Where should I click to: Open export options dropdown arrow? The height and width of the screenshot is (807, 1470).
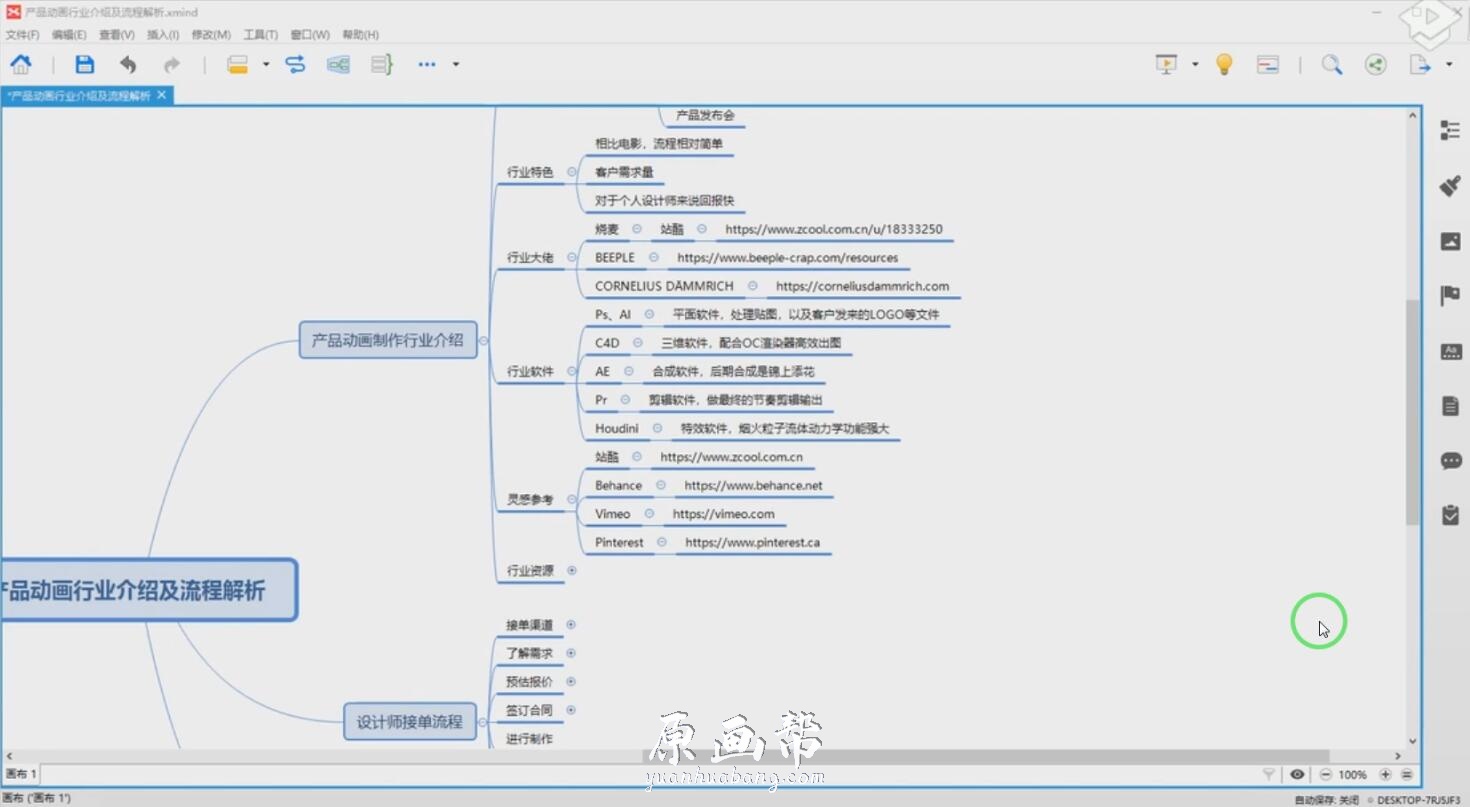[x=1449, y=64]
